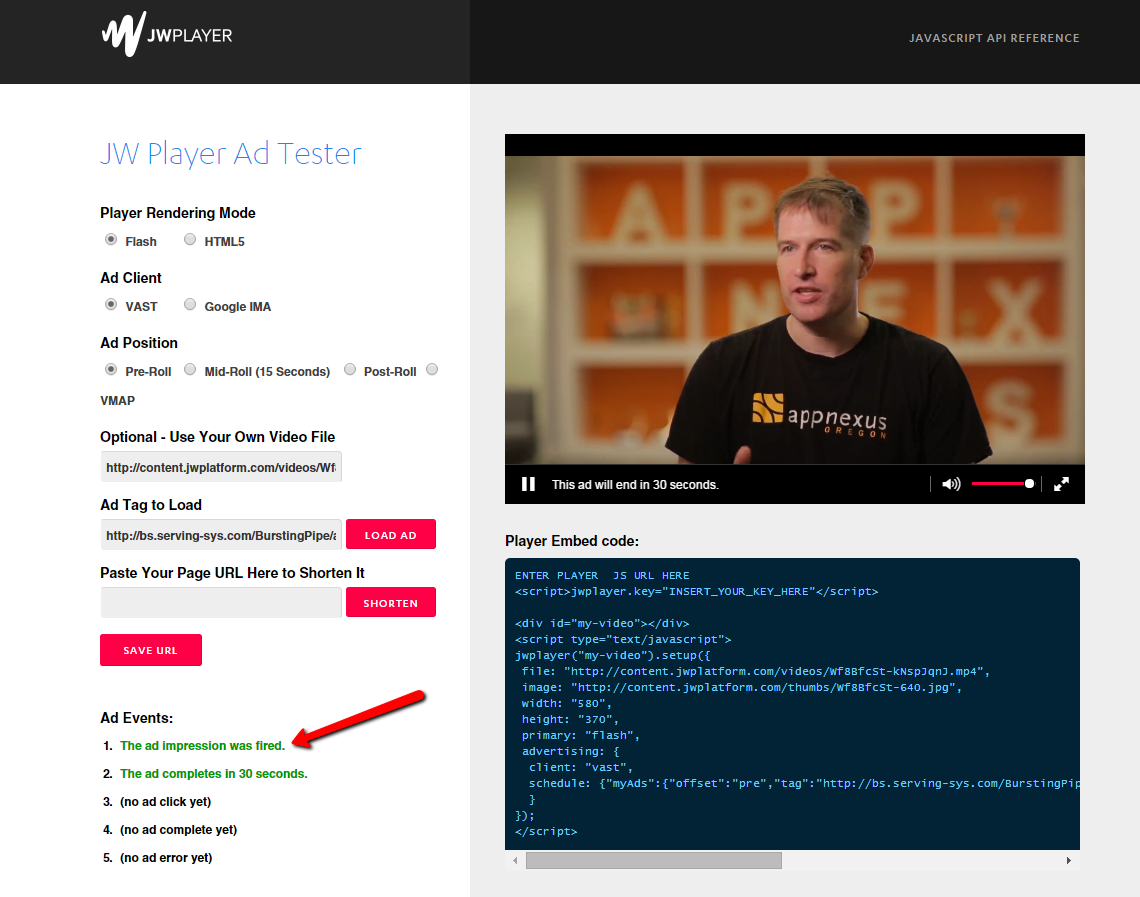The width and height of the screenshot is (1140, 897).
Task: Click the SAVE URL button
Action: coord(150,649)
